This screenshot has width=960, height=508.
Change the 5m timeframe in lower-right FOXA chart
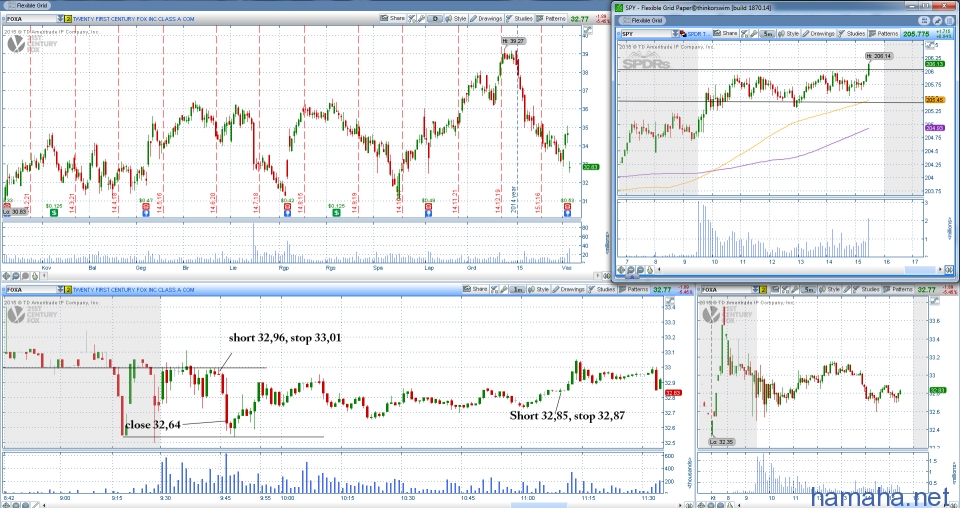(808, 289)
